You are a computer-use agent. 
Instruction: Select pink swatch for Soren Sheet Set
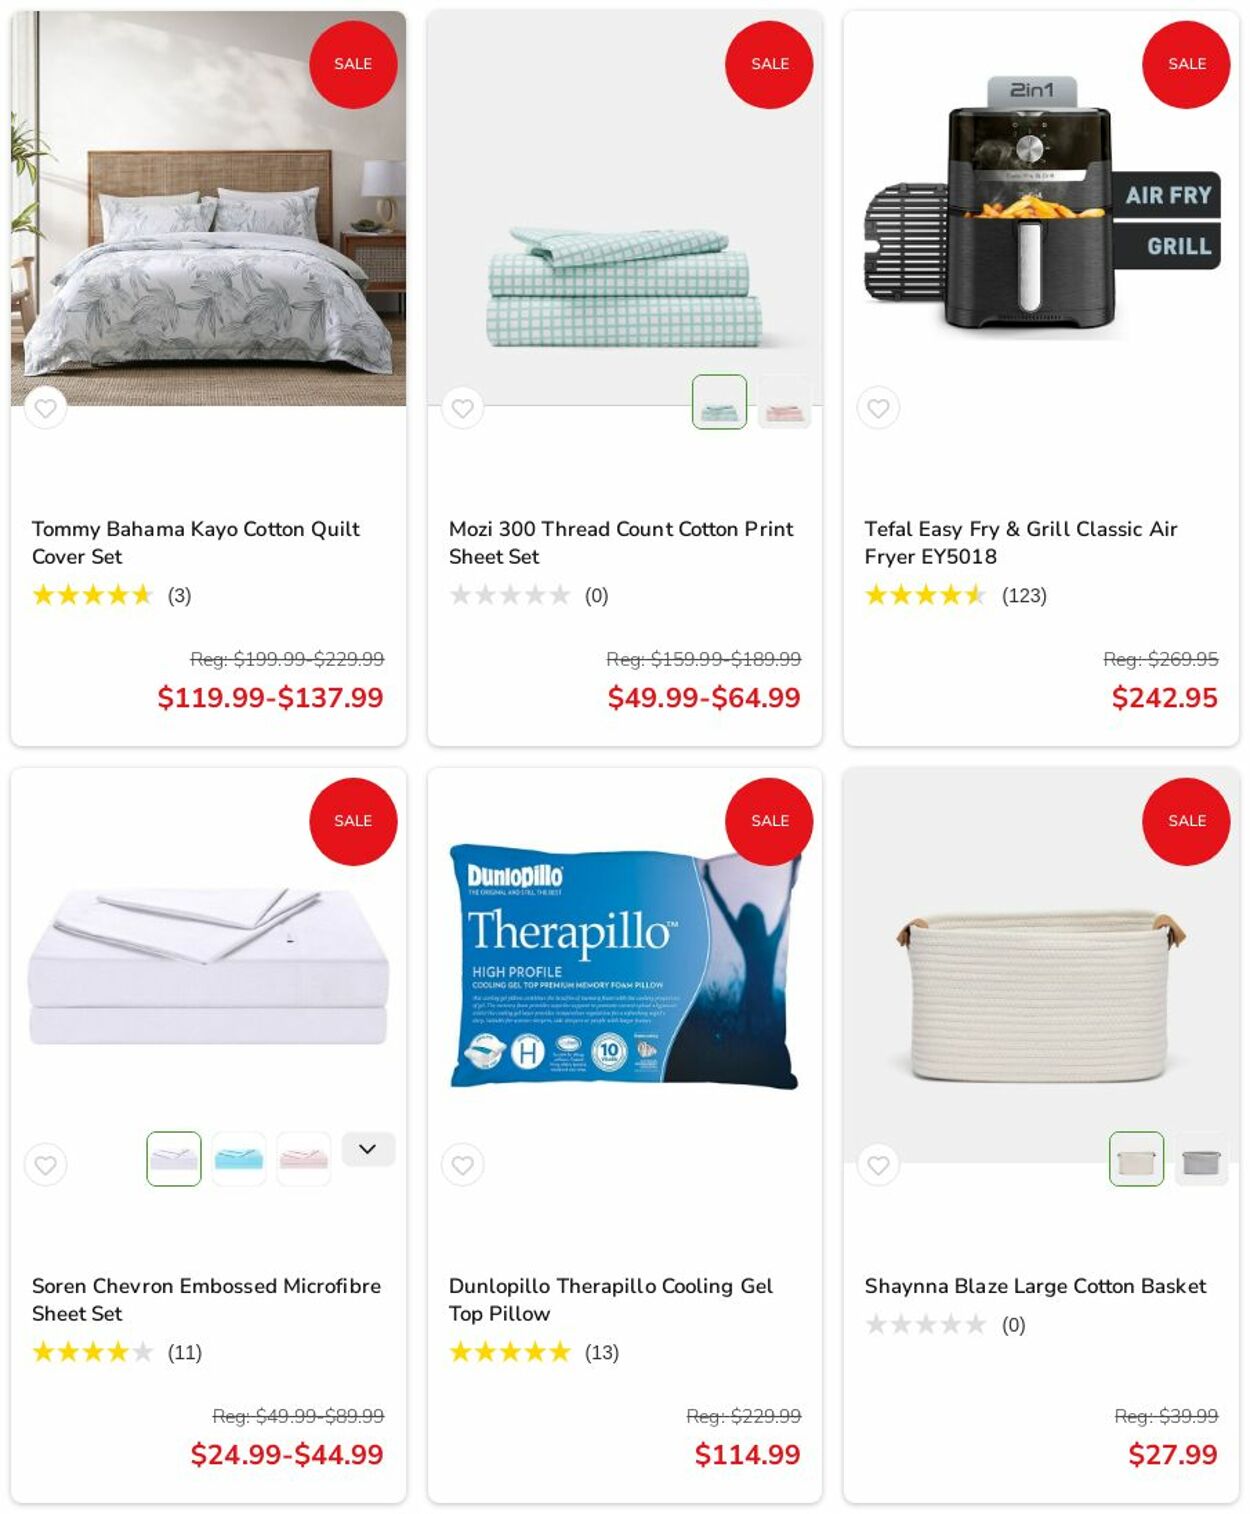coord(304,1159)
